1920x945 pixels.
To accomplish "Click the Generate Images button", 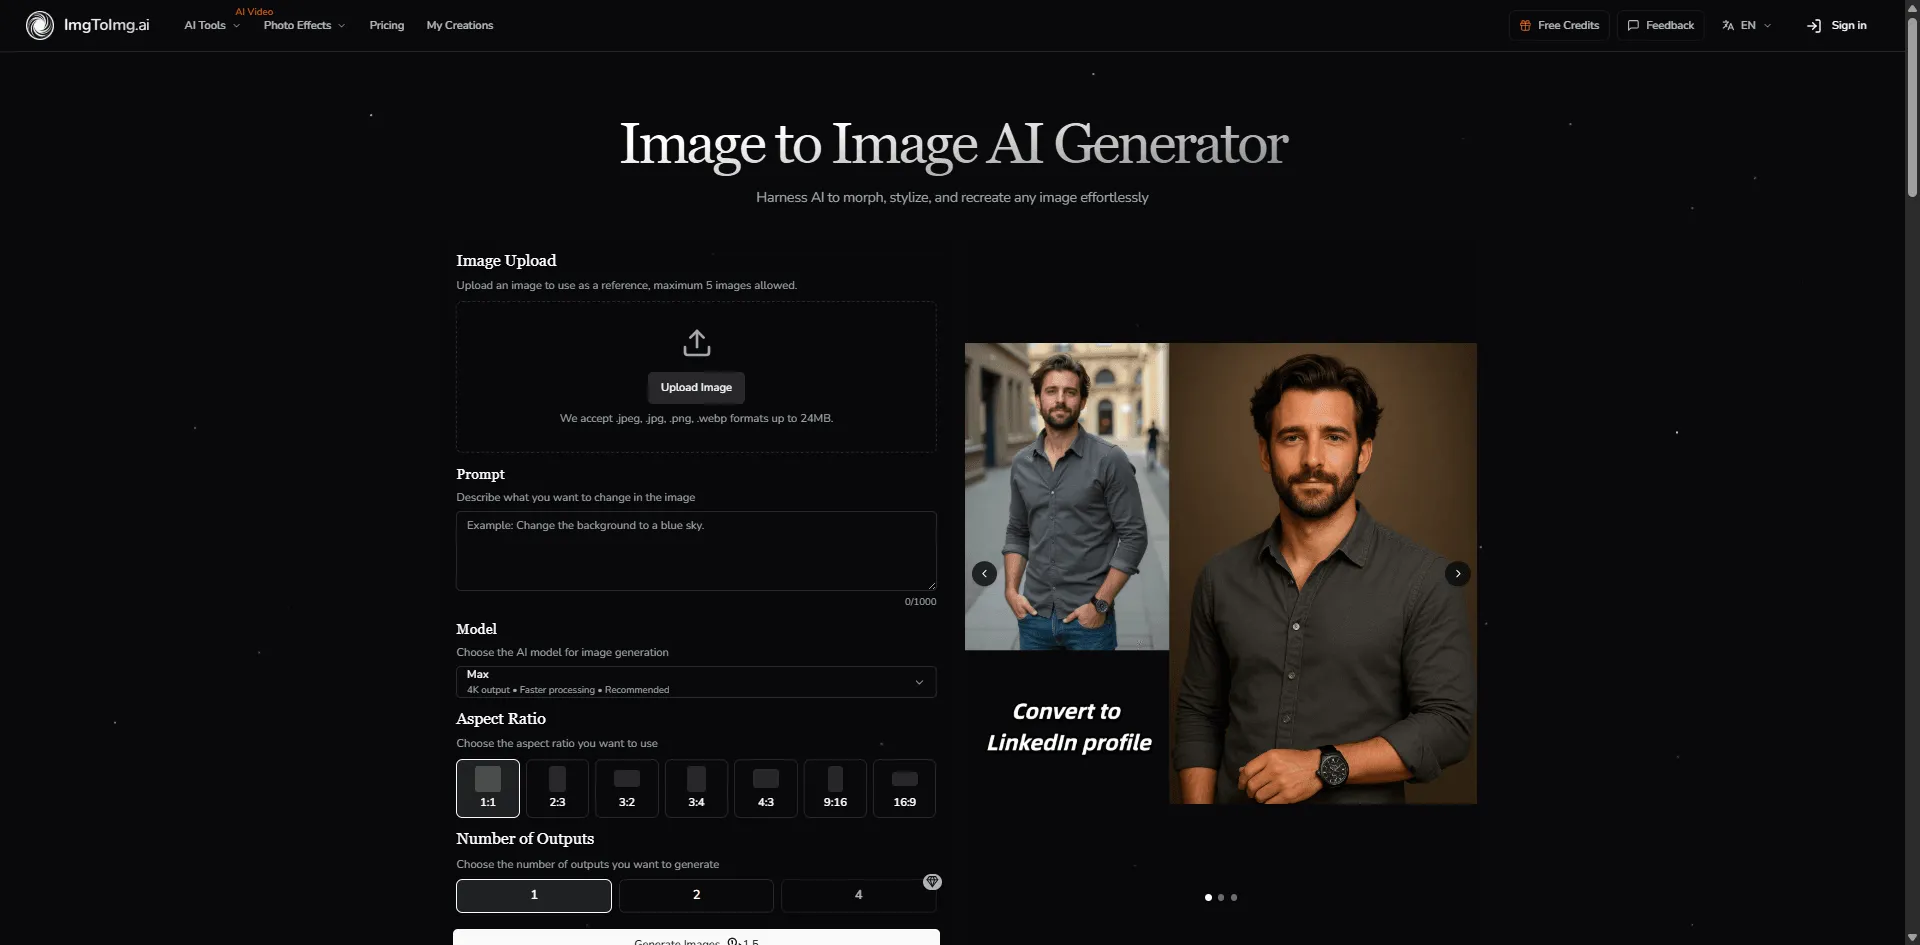I will point(696,938).
